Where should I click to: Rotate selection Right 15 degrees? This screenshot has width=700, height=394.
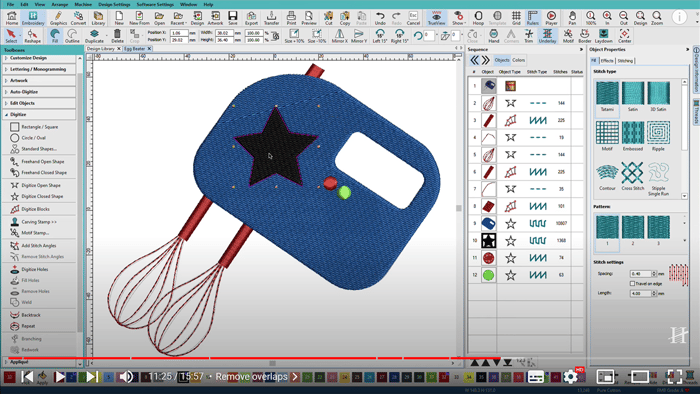tap(399, 36)
